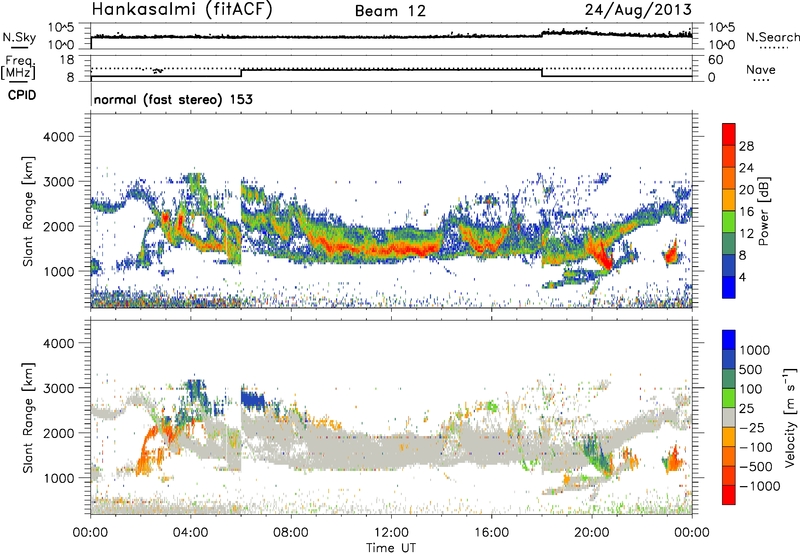Click frequency axis value '18'
The width and height of the screenshot is (800, 554).
click(67, 60)
